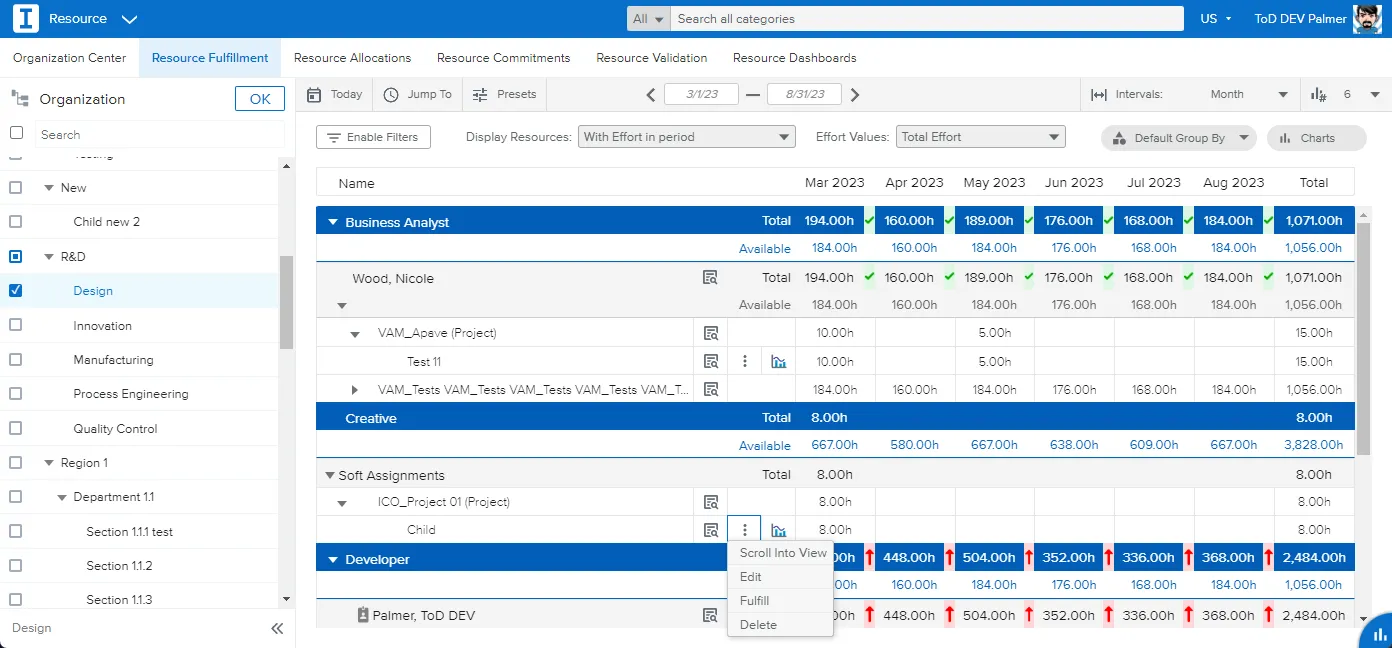The height and width of the screenshot is (648, 1392).
Task: Switch to the Resource Commitments tab
Action: [504, 58]
